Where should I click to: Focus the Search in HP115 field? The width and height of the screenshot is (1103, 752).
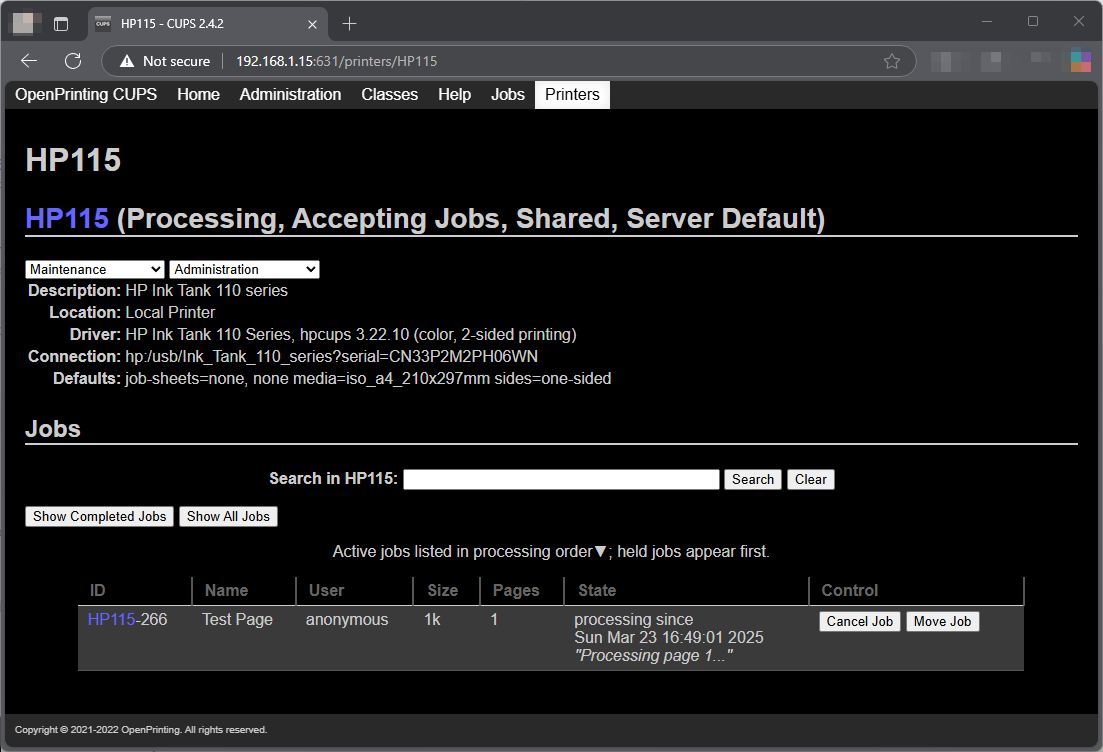point(561,479)
